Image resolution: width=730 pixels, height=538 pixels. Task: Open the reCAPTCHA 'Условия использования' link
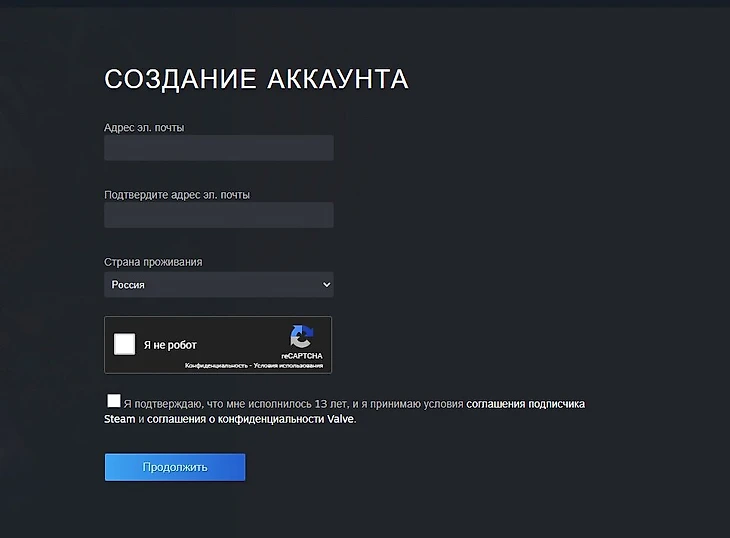[288, 365]
